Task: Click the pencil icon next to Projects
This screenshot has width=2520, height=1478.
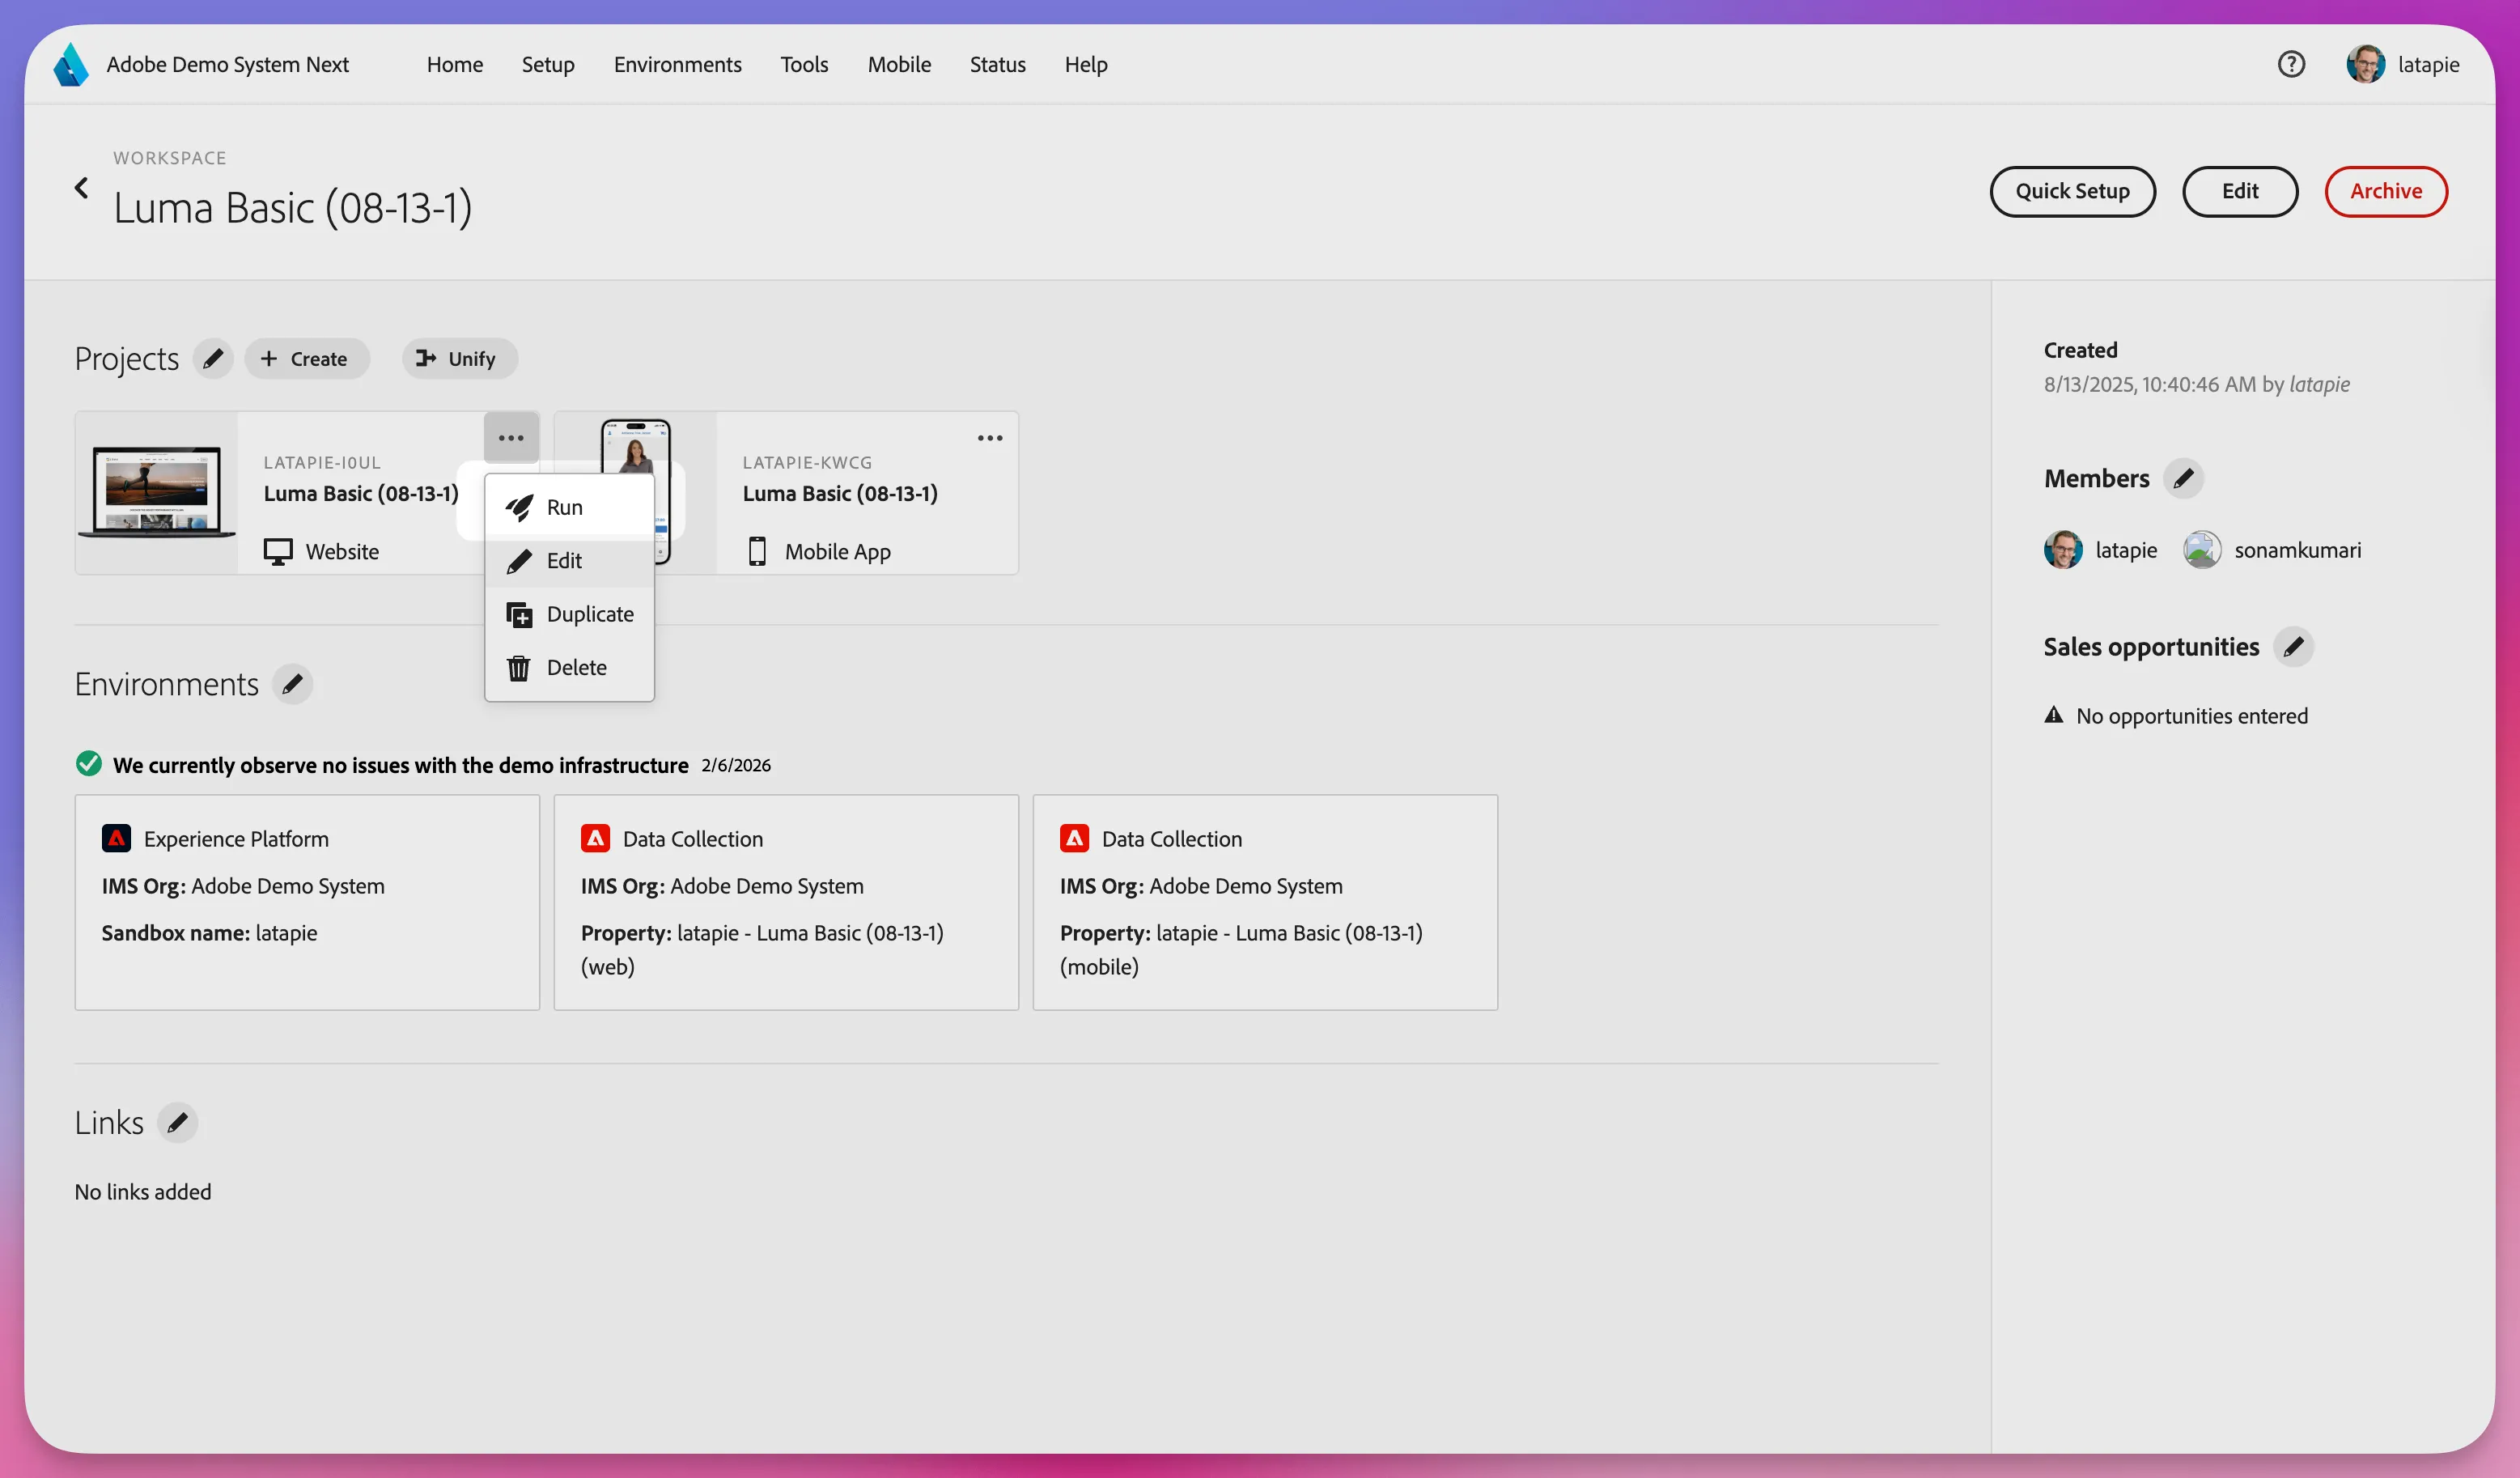Action: (213, 359)
